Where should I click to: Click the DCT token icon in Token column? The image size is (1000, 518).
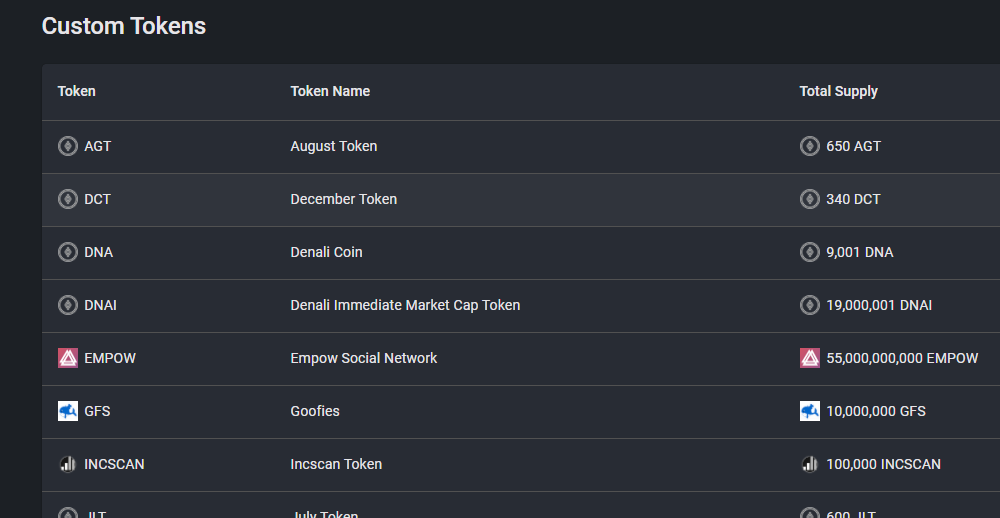point(68,199)
